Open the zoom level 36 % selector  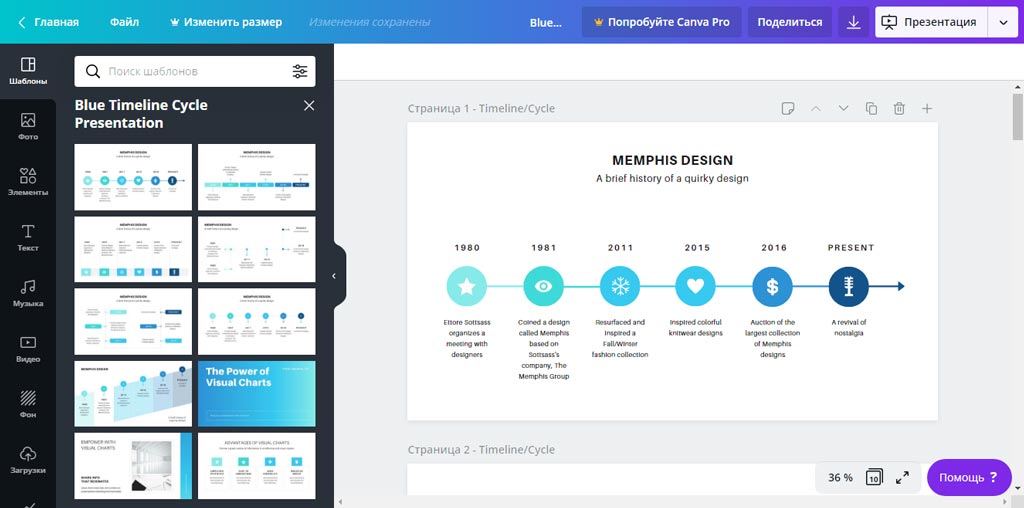coord(840,477)
